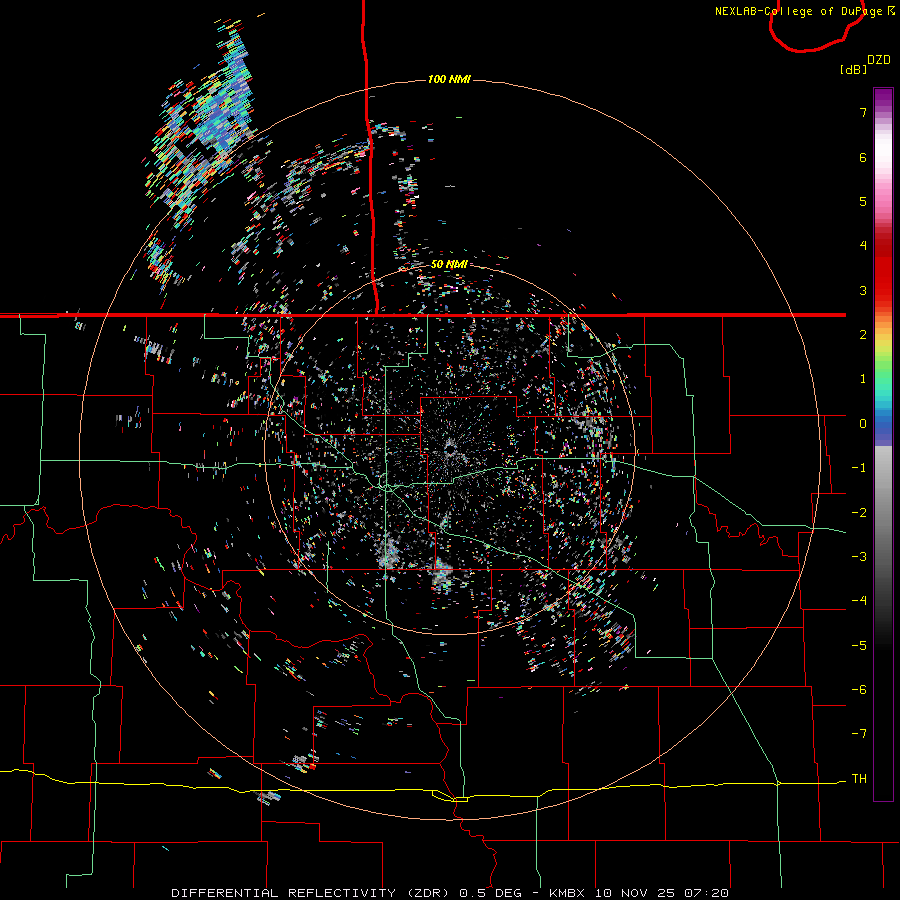The image size is (900, 900).
Task: Click the "50 NMI" range ring label
Action: [449, 264]
